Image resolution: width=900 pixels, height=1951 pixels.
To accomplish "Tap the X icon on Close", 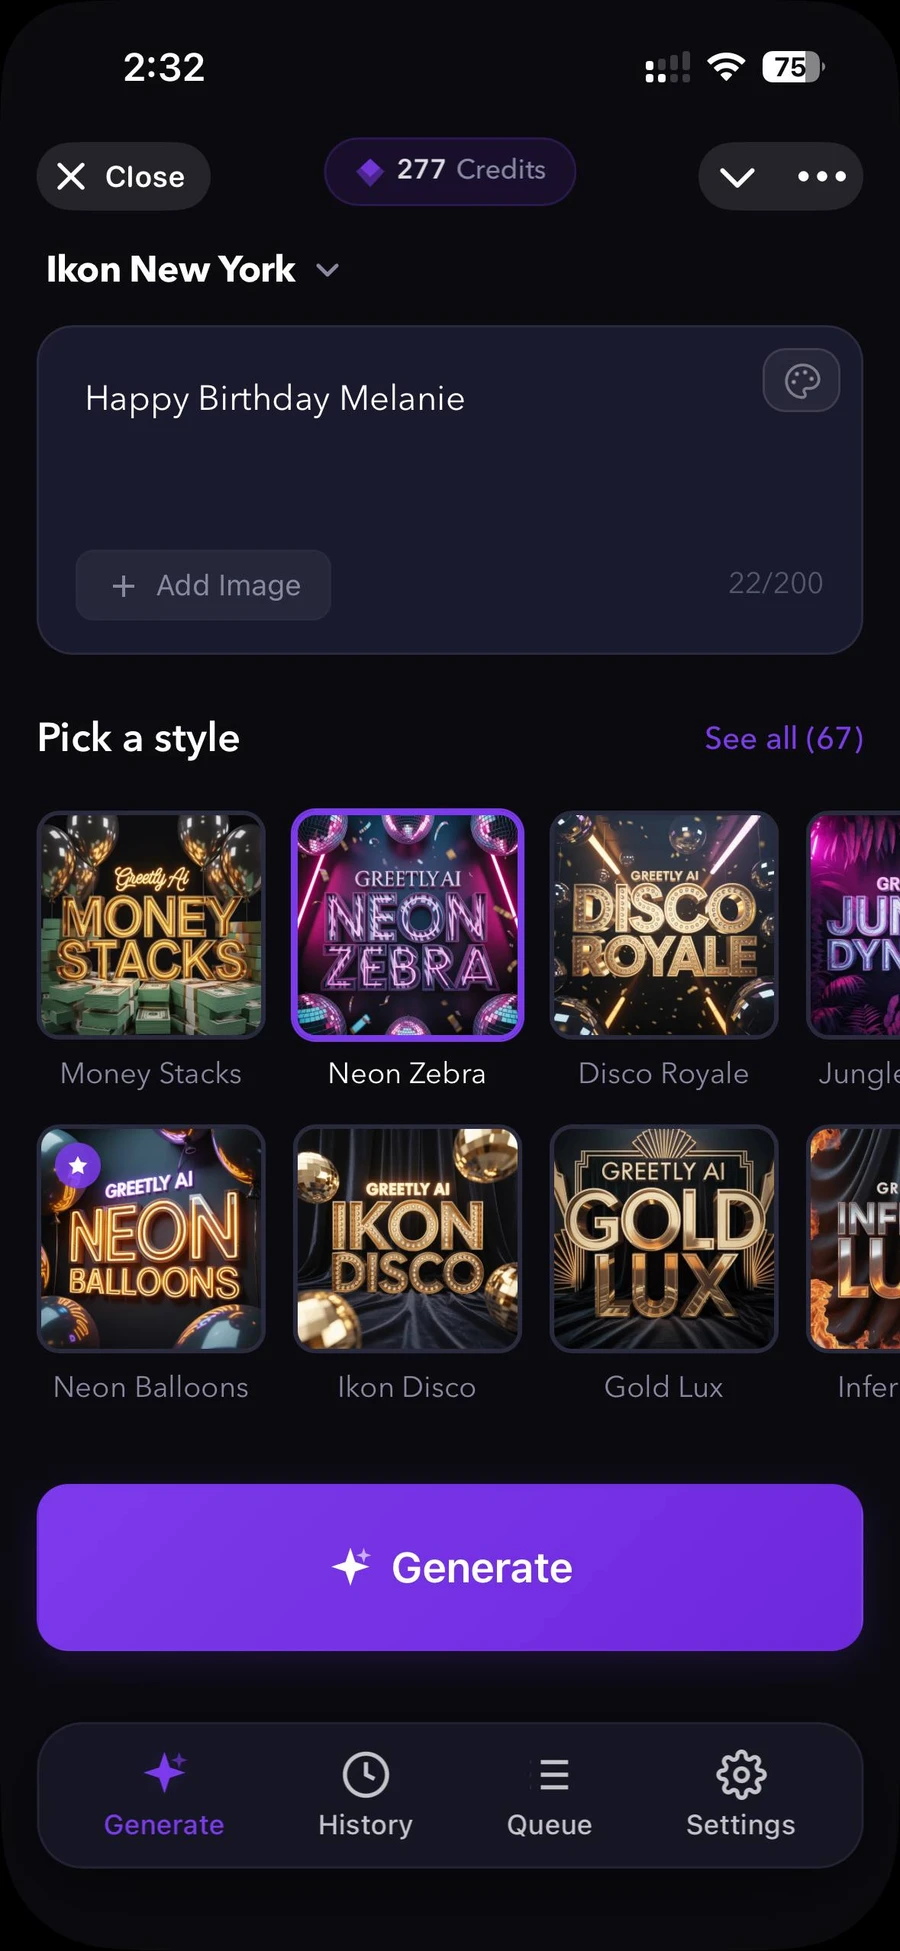I will (71, 177).
